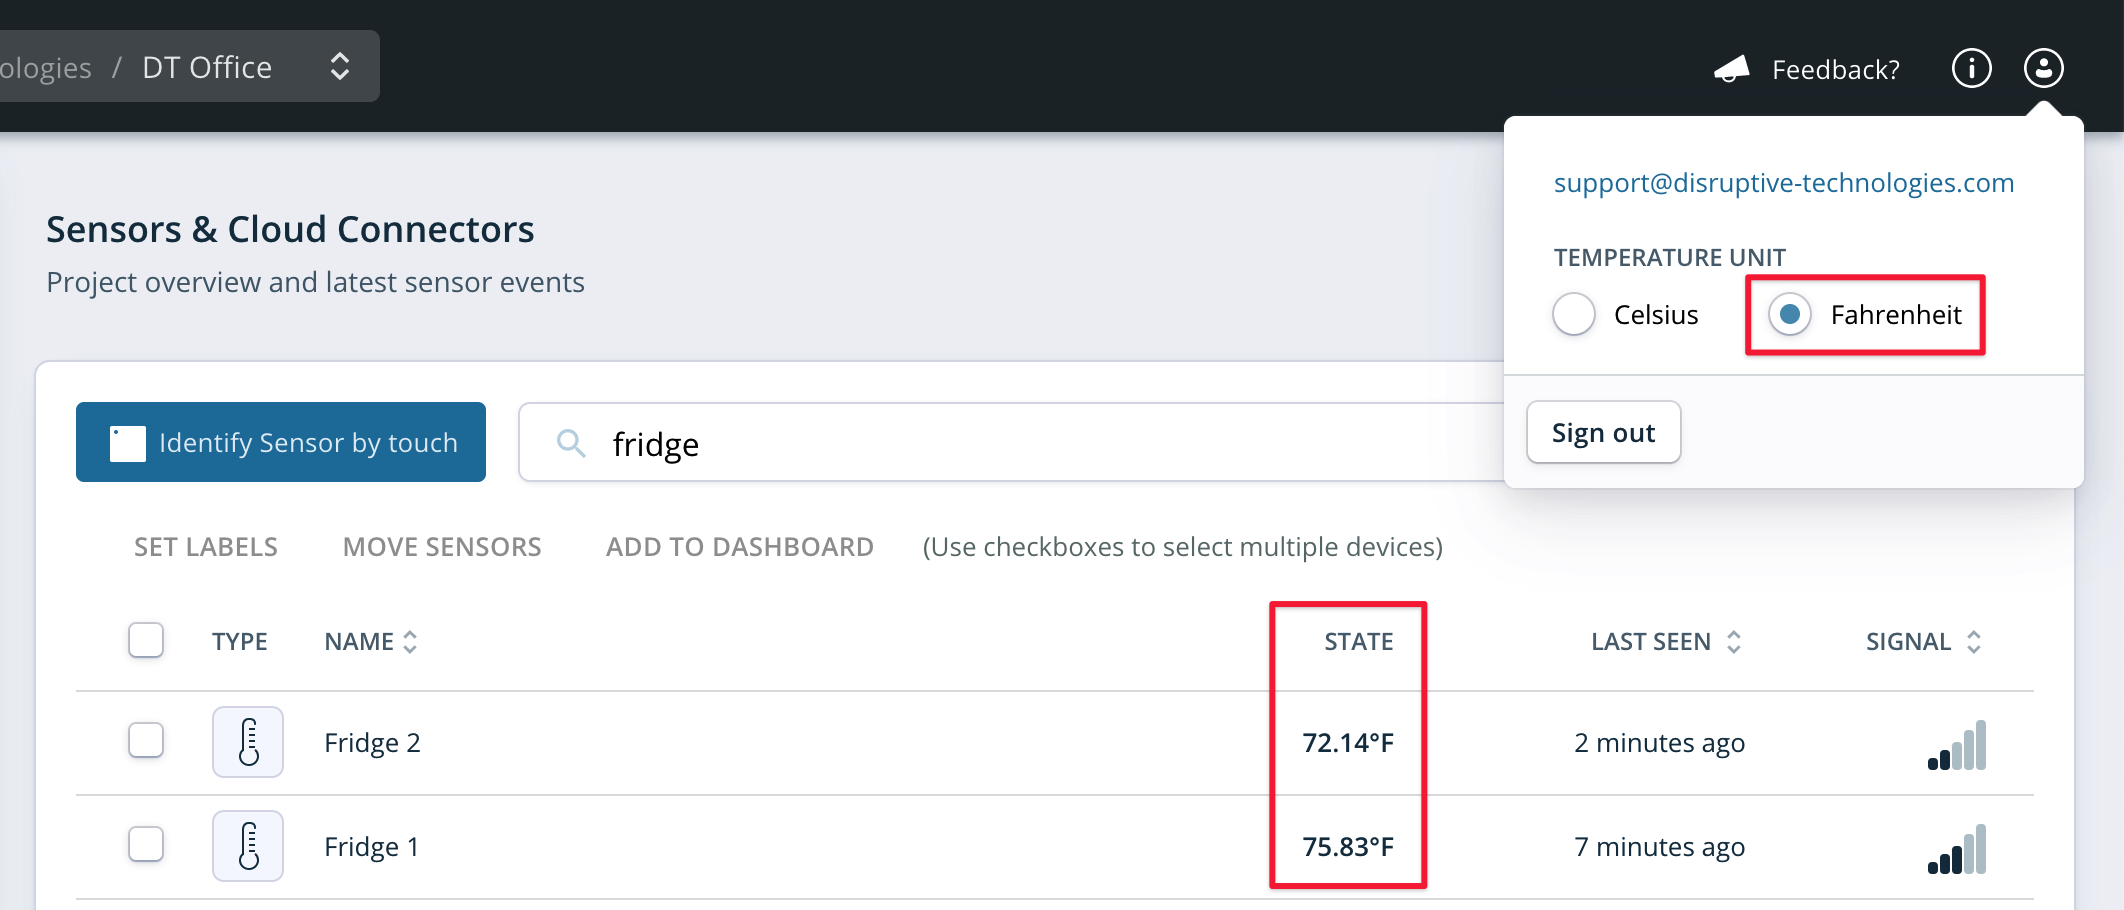
Task: Open the info circle icon
Action: (x=1971, y=68)
